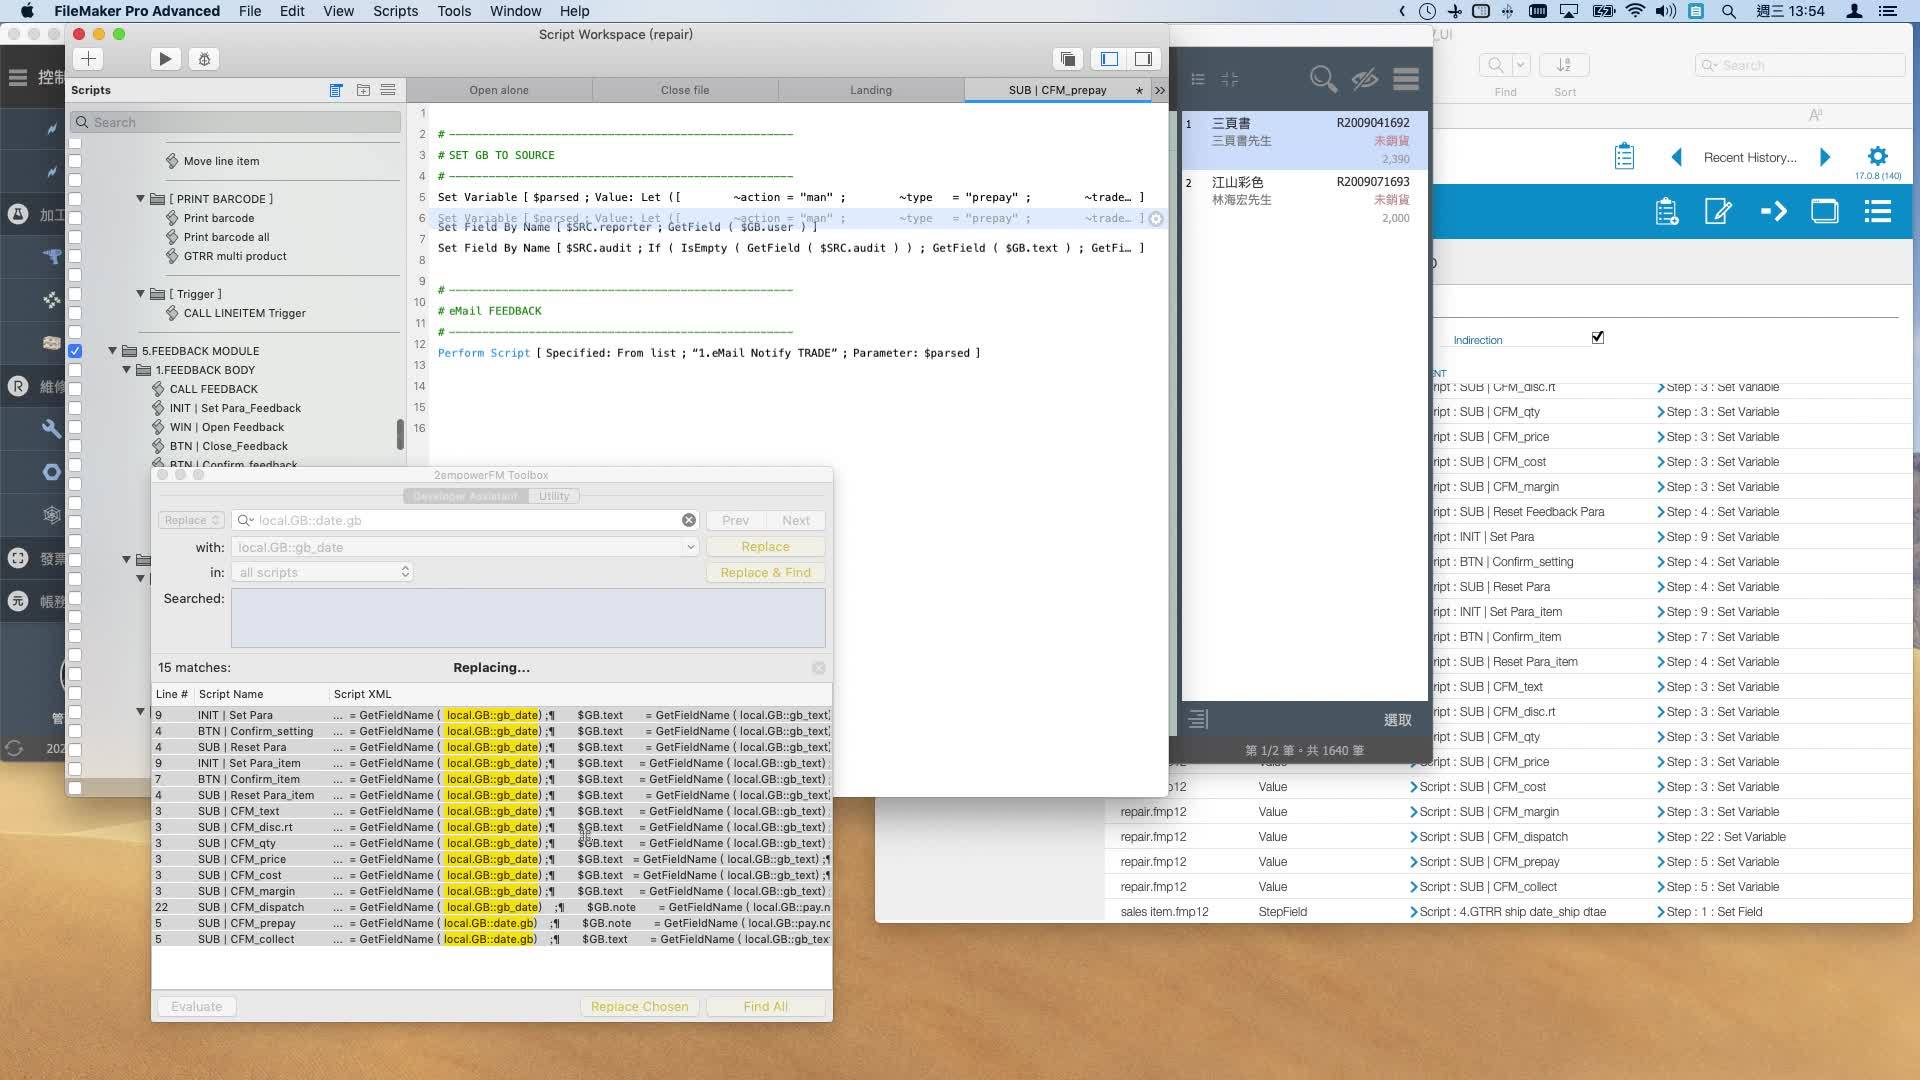Click the Replace & Find button
This screenshot has height=1080, width=1920.
point(765,572)
